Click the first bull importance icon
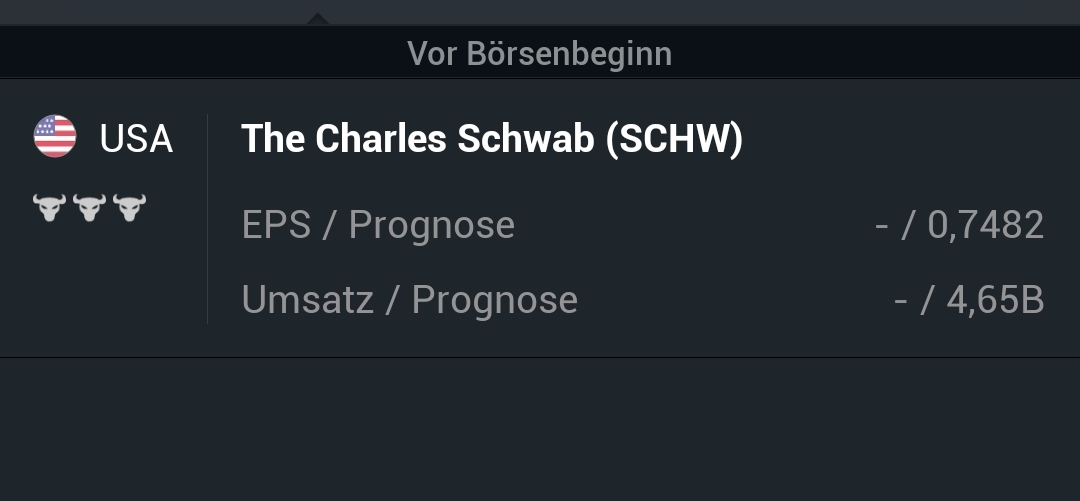The width and height of the screenshot is (1080, 501). pyautogui.click(x=49, y=208)
